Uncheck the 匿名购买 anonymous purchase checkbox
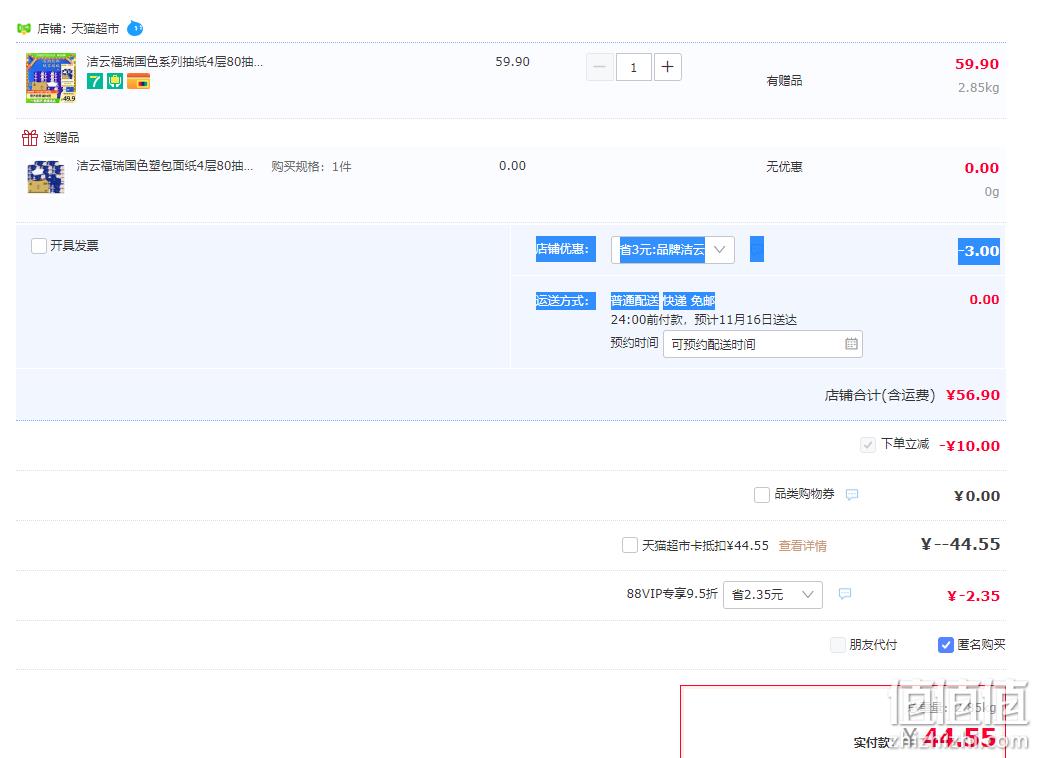 coord(946,645)
